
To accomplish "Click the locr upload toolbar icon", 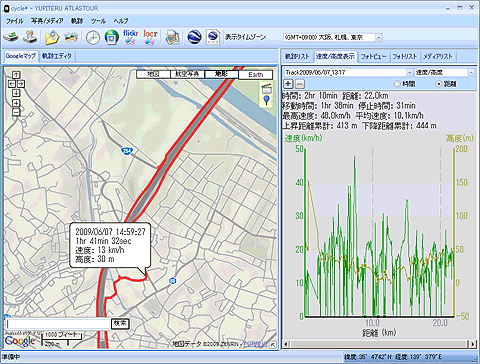I will tap(150, 37).
